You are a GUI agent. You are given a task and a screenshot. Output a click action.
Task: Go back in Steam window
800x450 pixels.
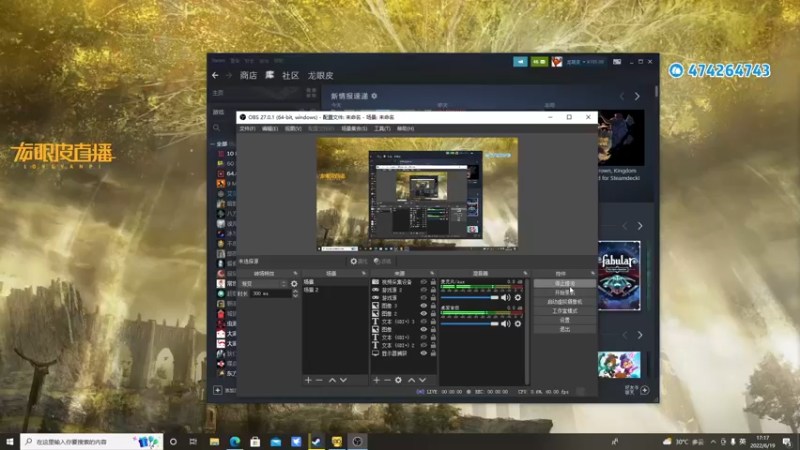[x=215, y=75]
